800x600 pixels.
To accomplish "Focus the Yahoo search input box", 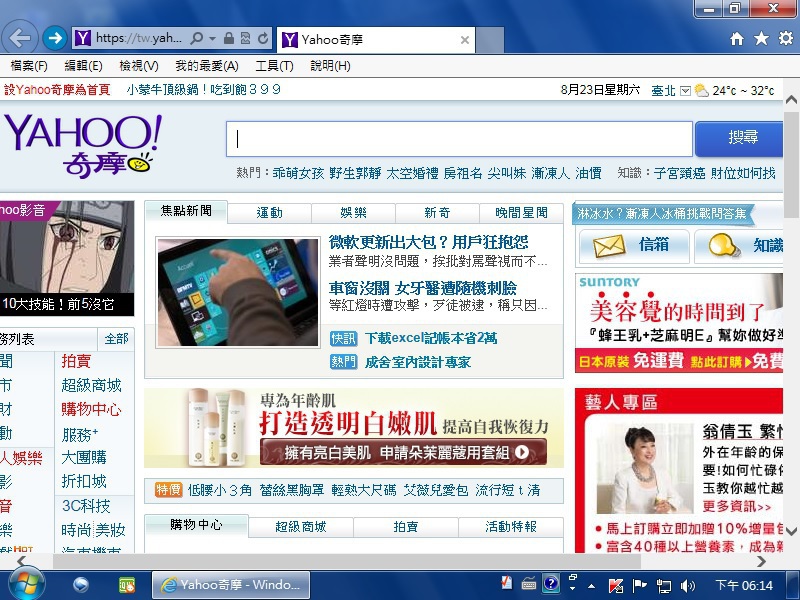I will pos(459,139).
